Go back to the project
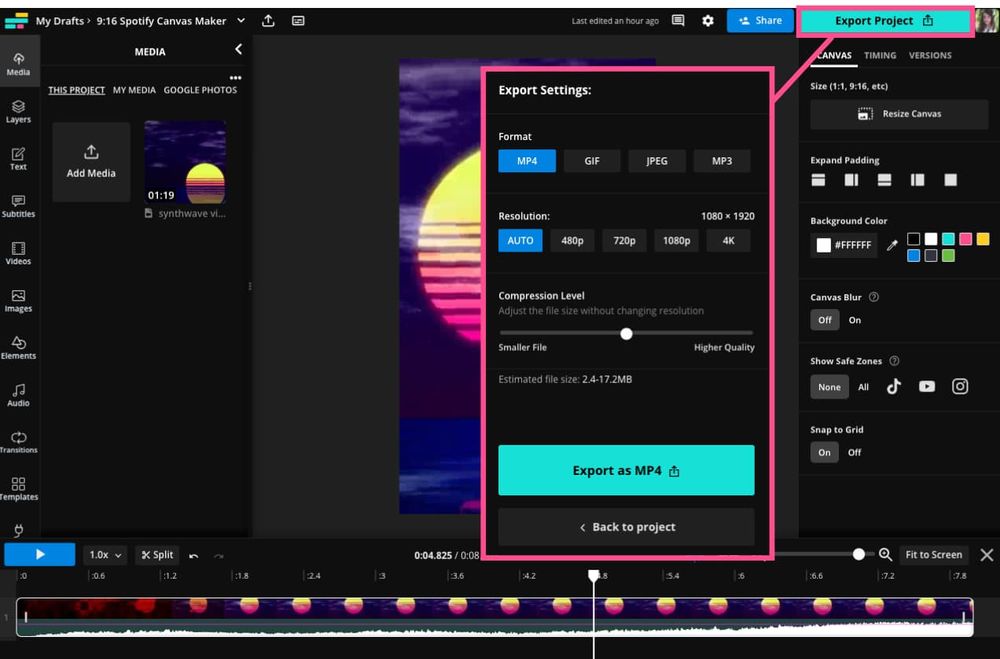 coord(626,527)
